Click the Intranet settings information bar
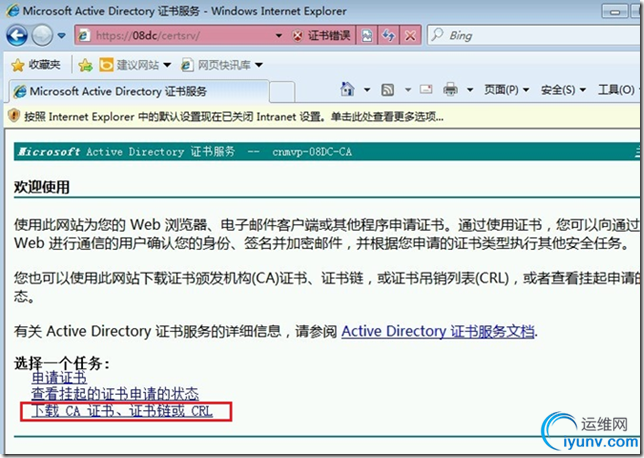The image size is (644, 458). tap(324, 117)
